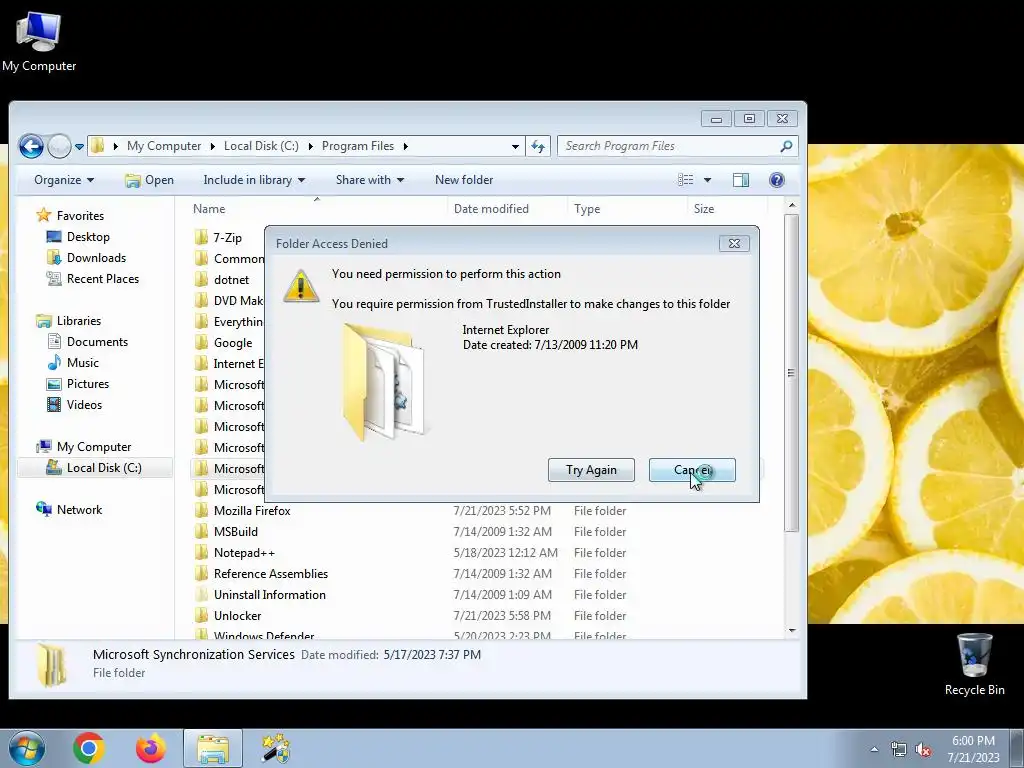
Task: Click the Forward navigation arrow in Explorer
Action: coord(59,146)
